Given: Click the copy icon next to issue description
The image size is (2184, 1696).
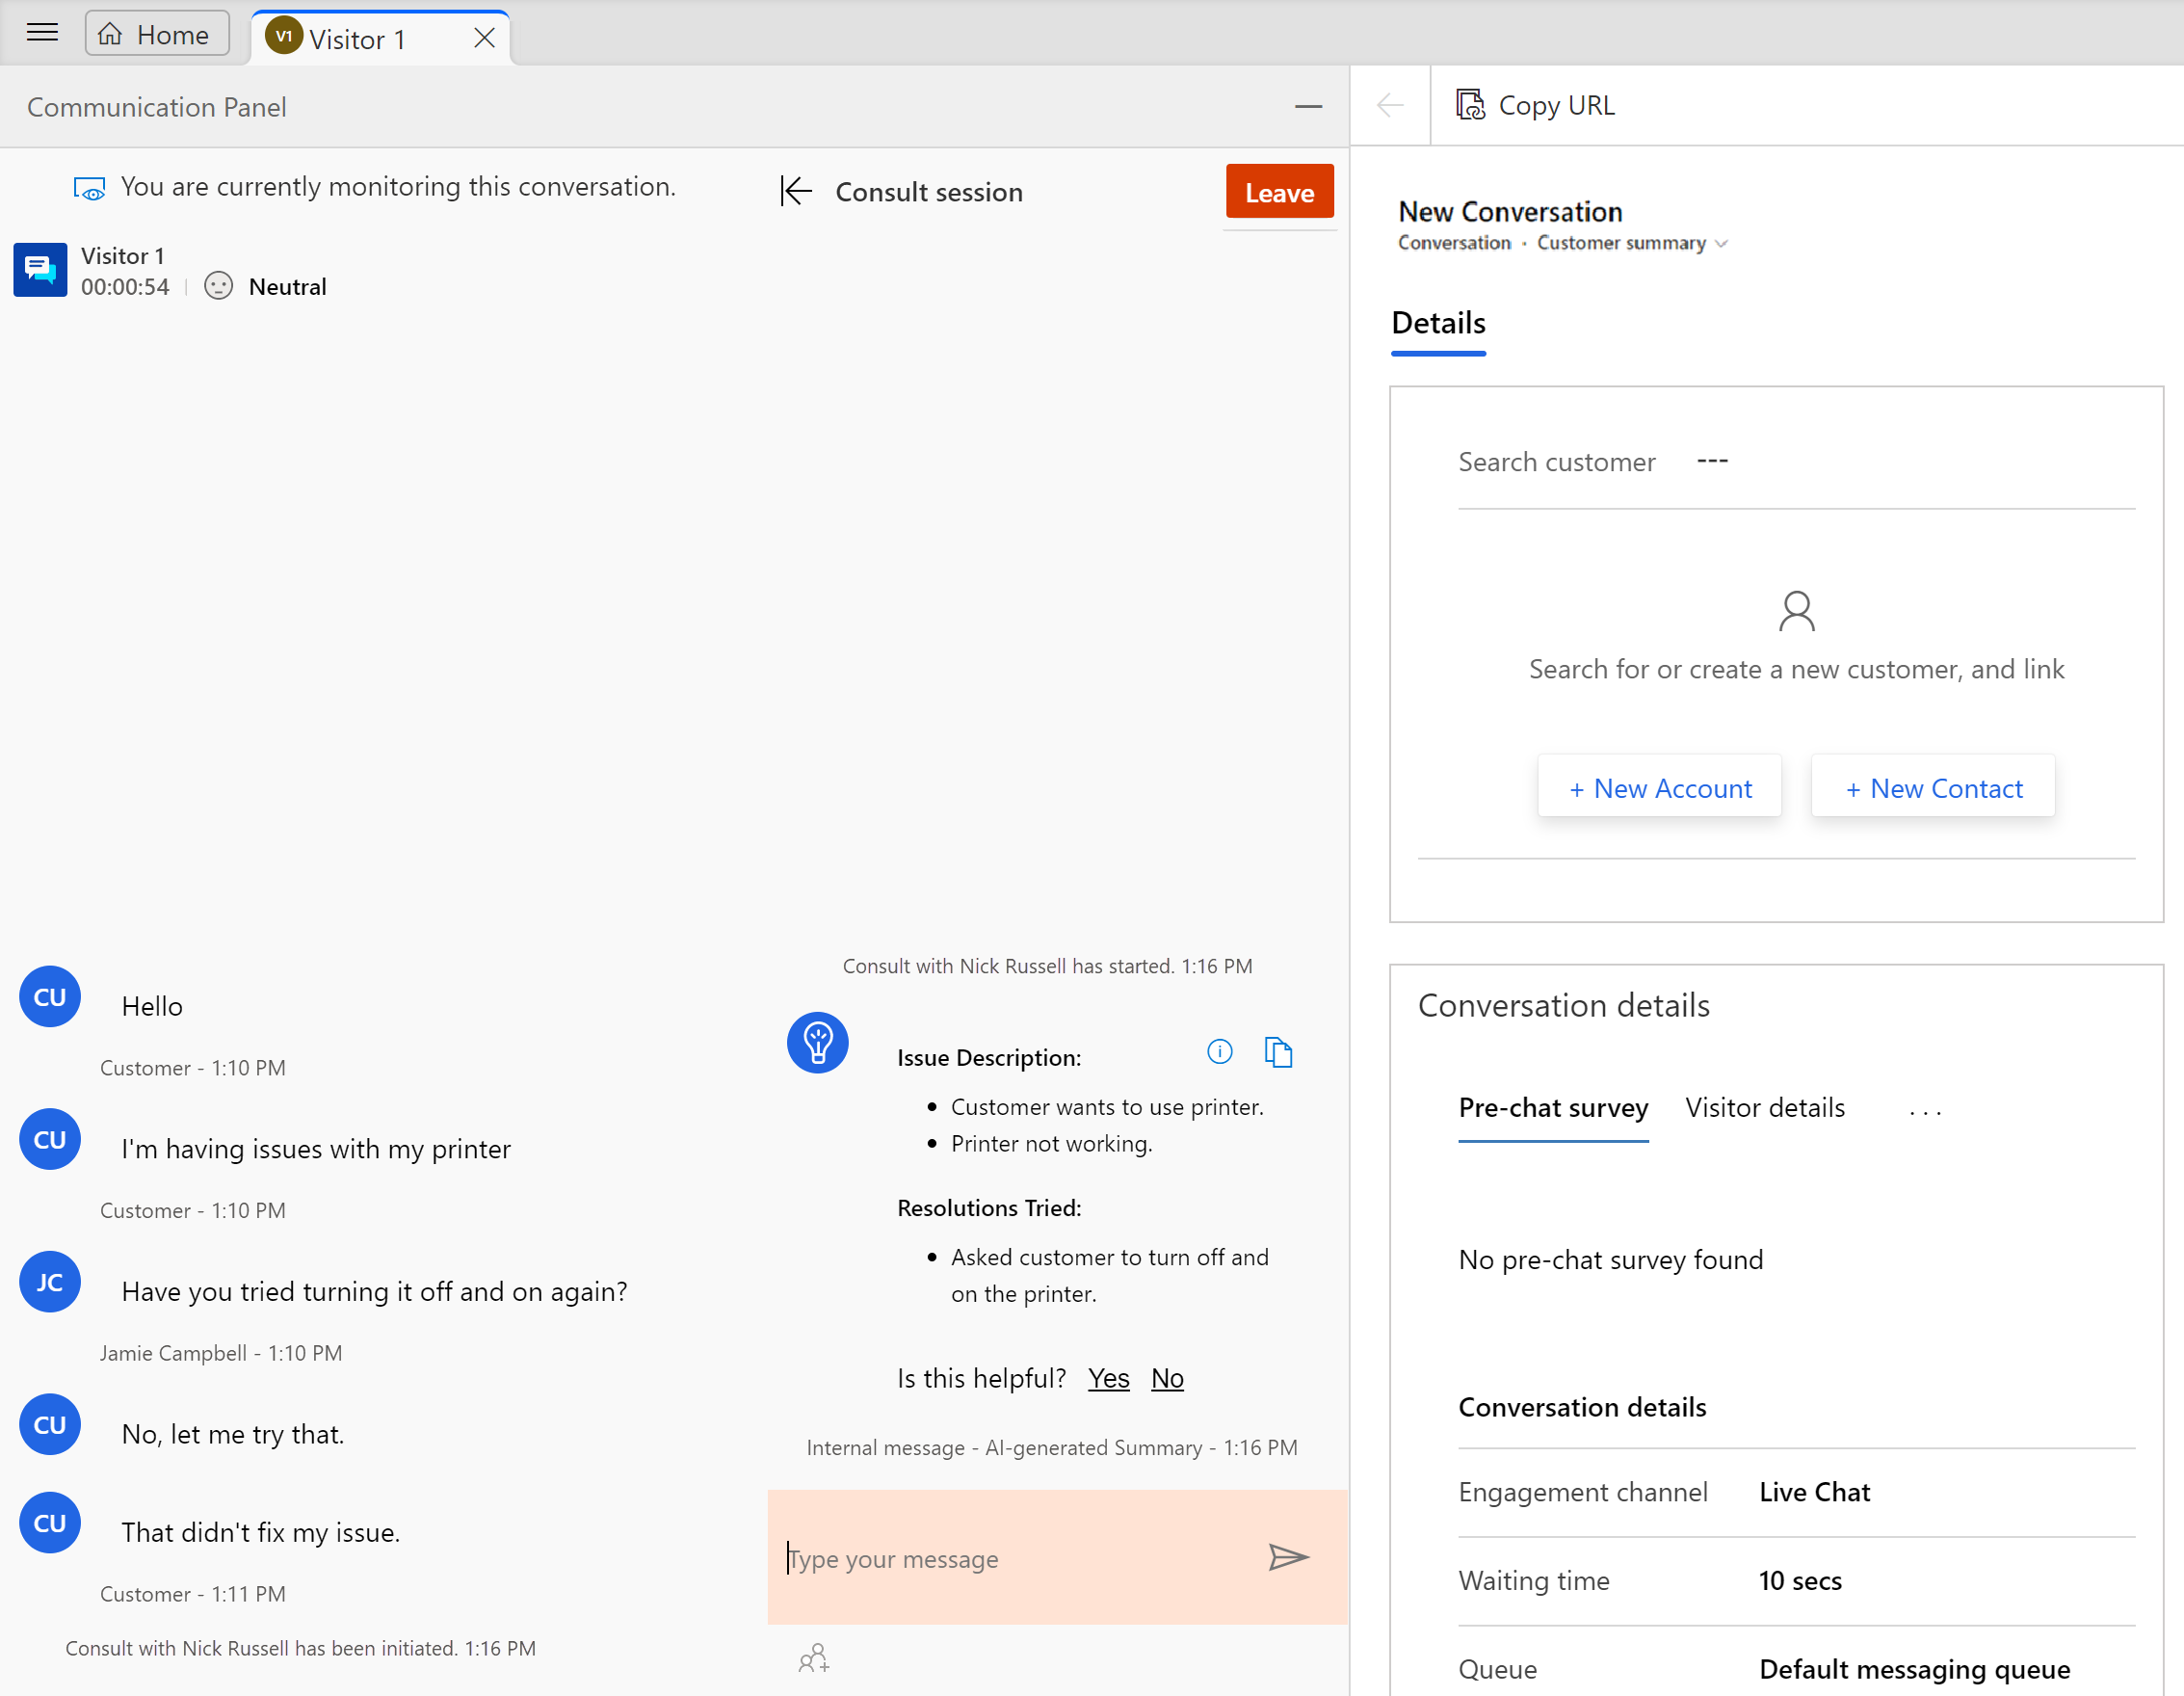Looking at the screenshot, I should click(x=1278, y=1050).
